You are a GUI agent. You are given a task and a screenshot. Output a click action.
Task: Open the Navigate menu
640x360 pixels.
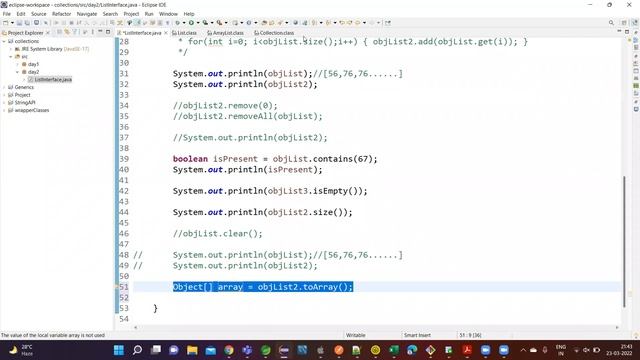tap(87, 14)
